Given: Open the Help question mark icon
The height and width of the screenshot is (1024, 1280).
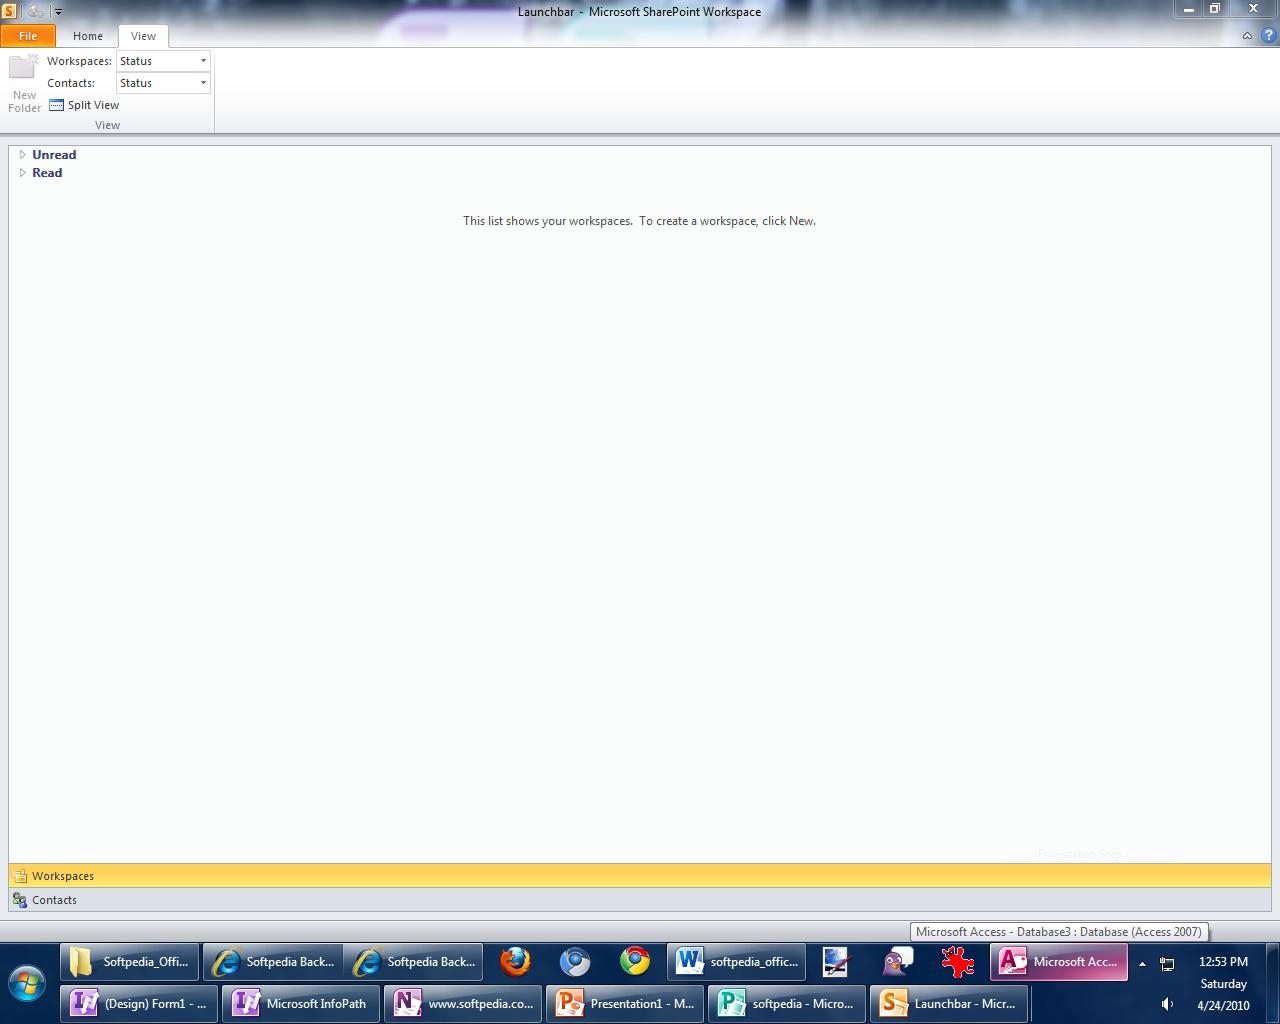Looking at the screenshot, I should click(x=1268, y=36).
